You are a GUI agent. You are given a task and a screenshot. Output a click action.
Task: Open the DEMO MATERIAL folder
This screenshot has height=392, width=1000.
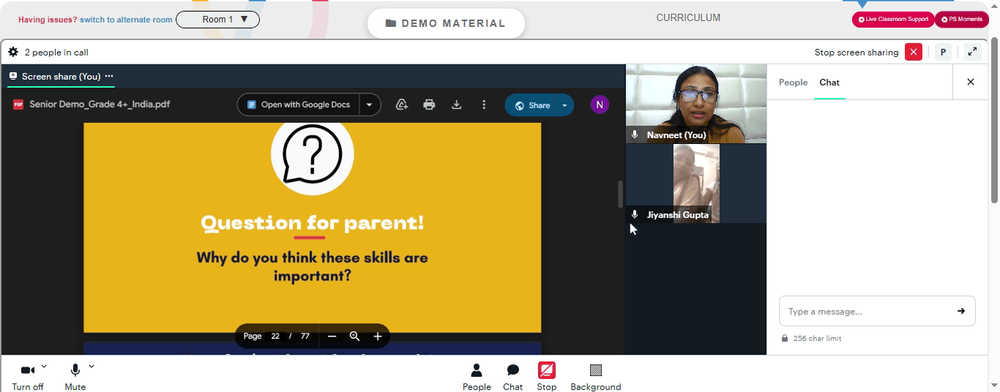[446, 24]
